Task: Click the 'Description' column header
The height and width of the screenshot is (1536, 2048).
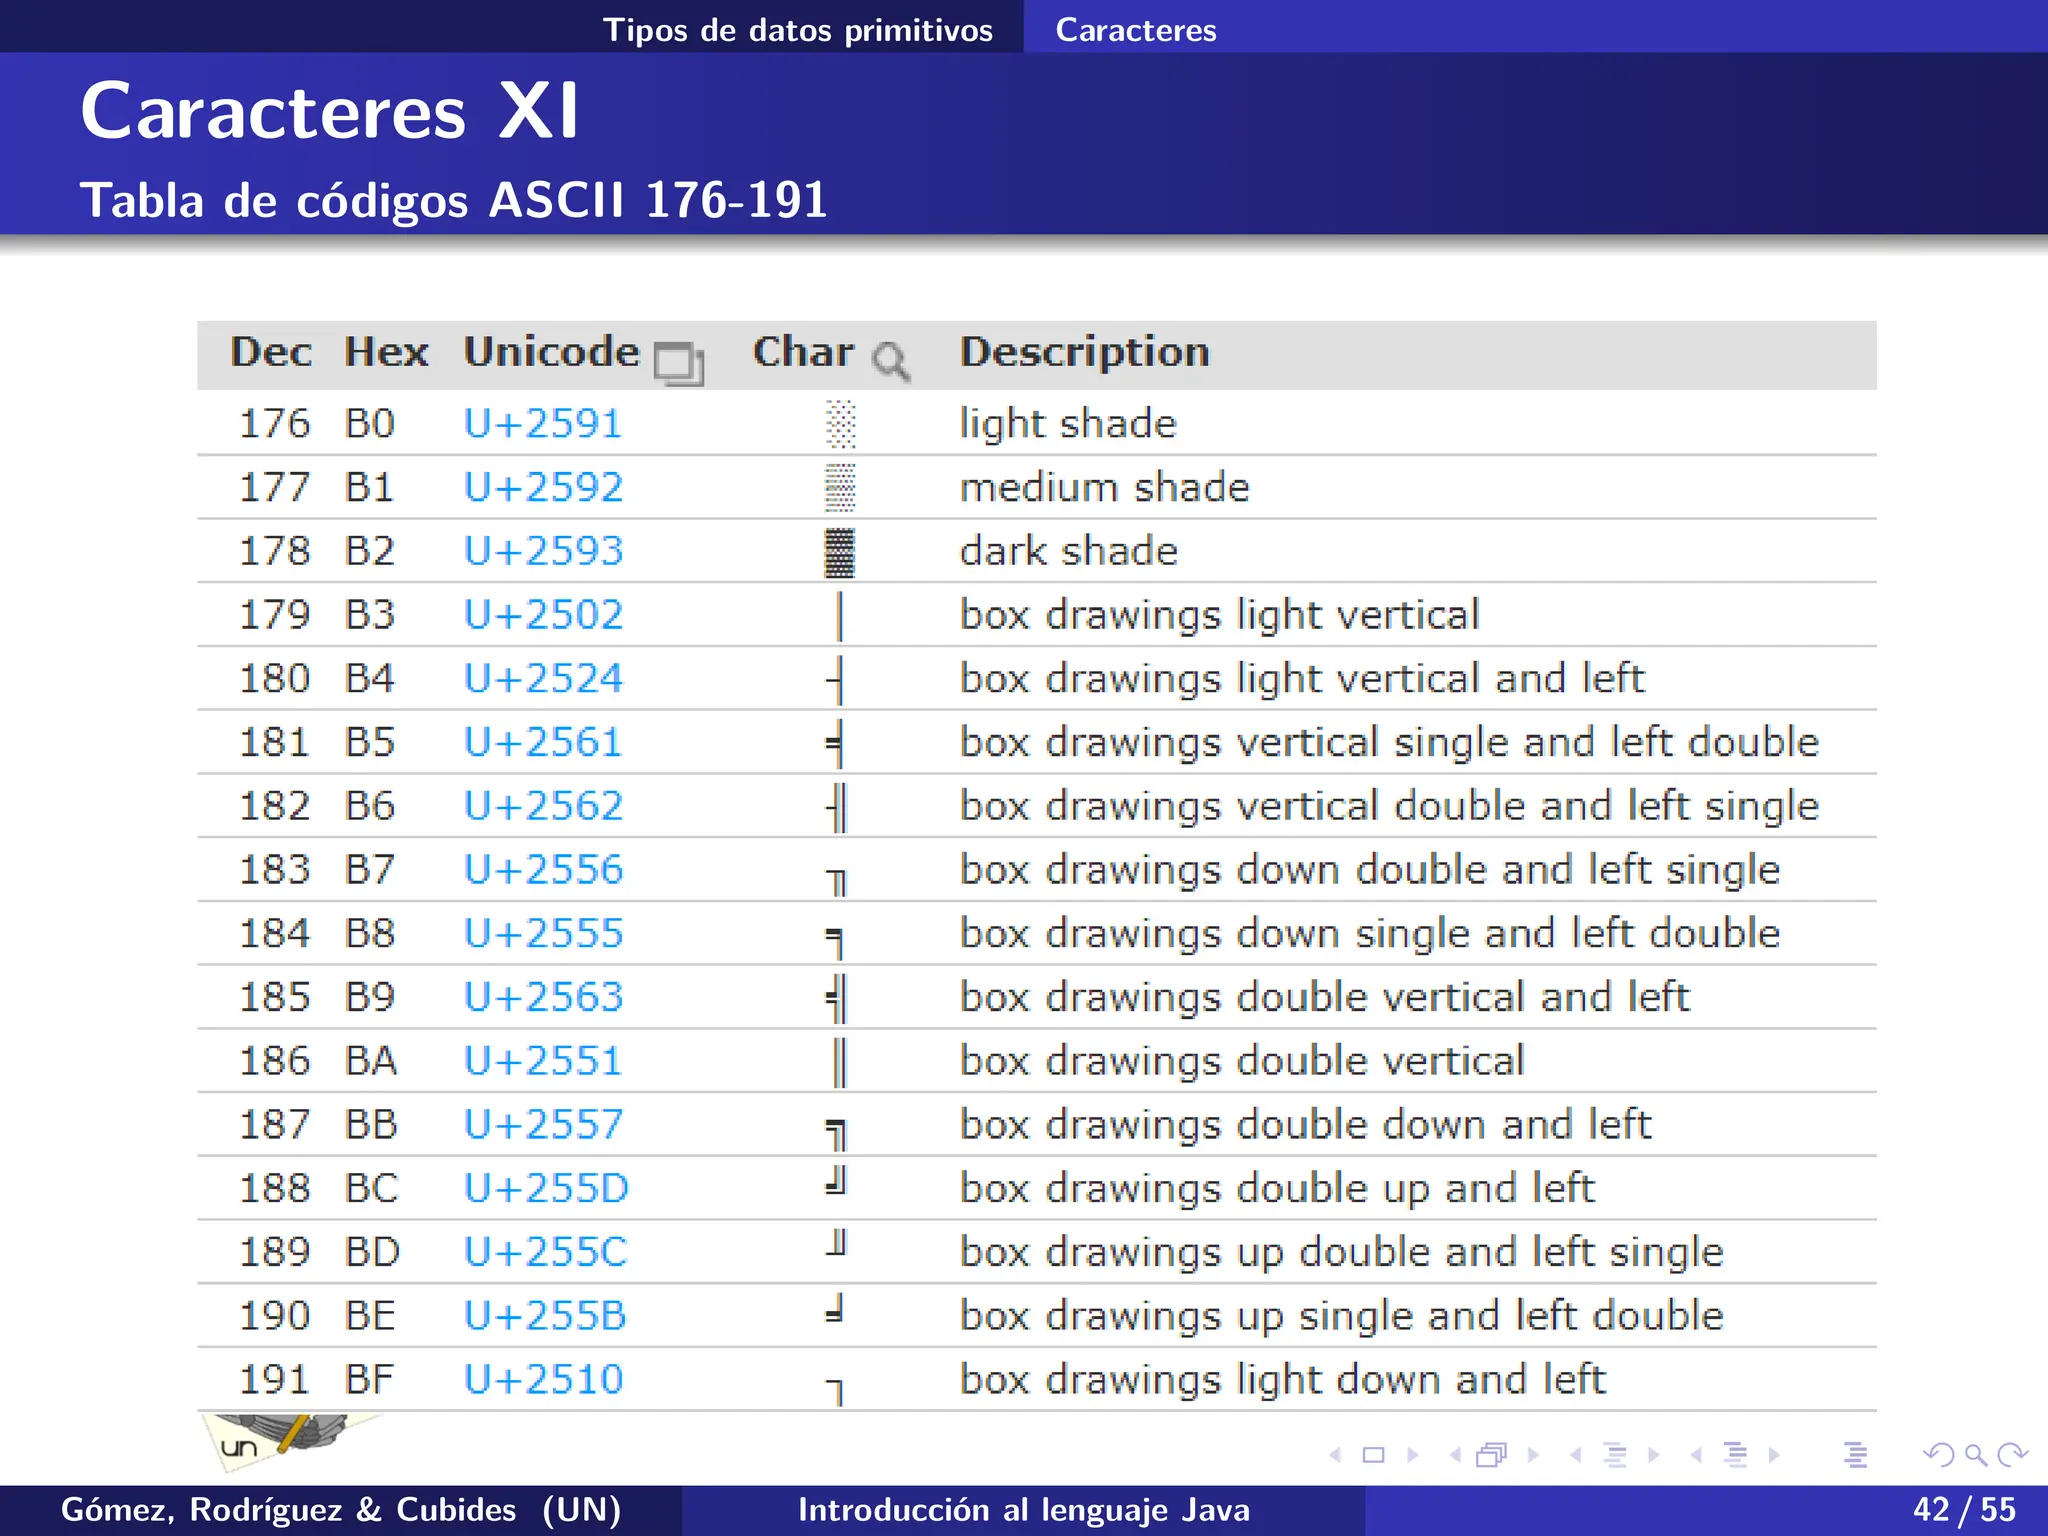Action: point(1085,353)
